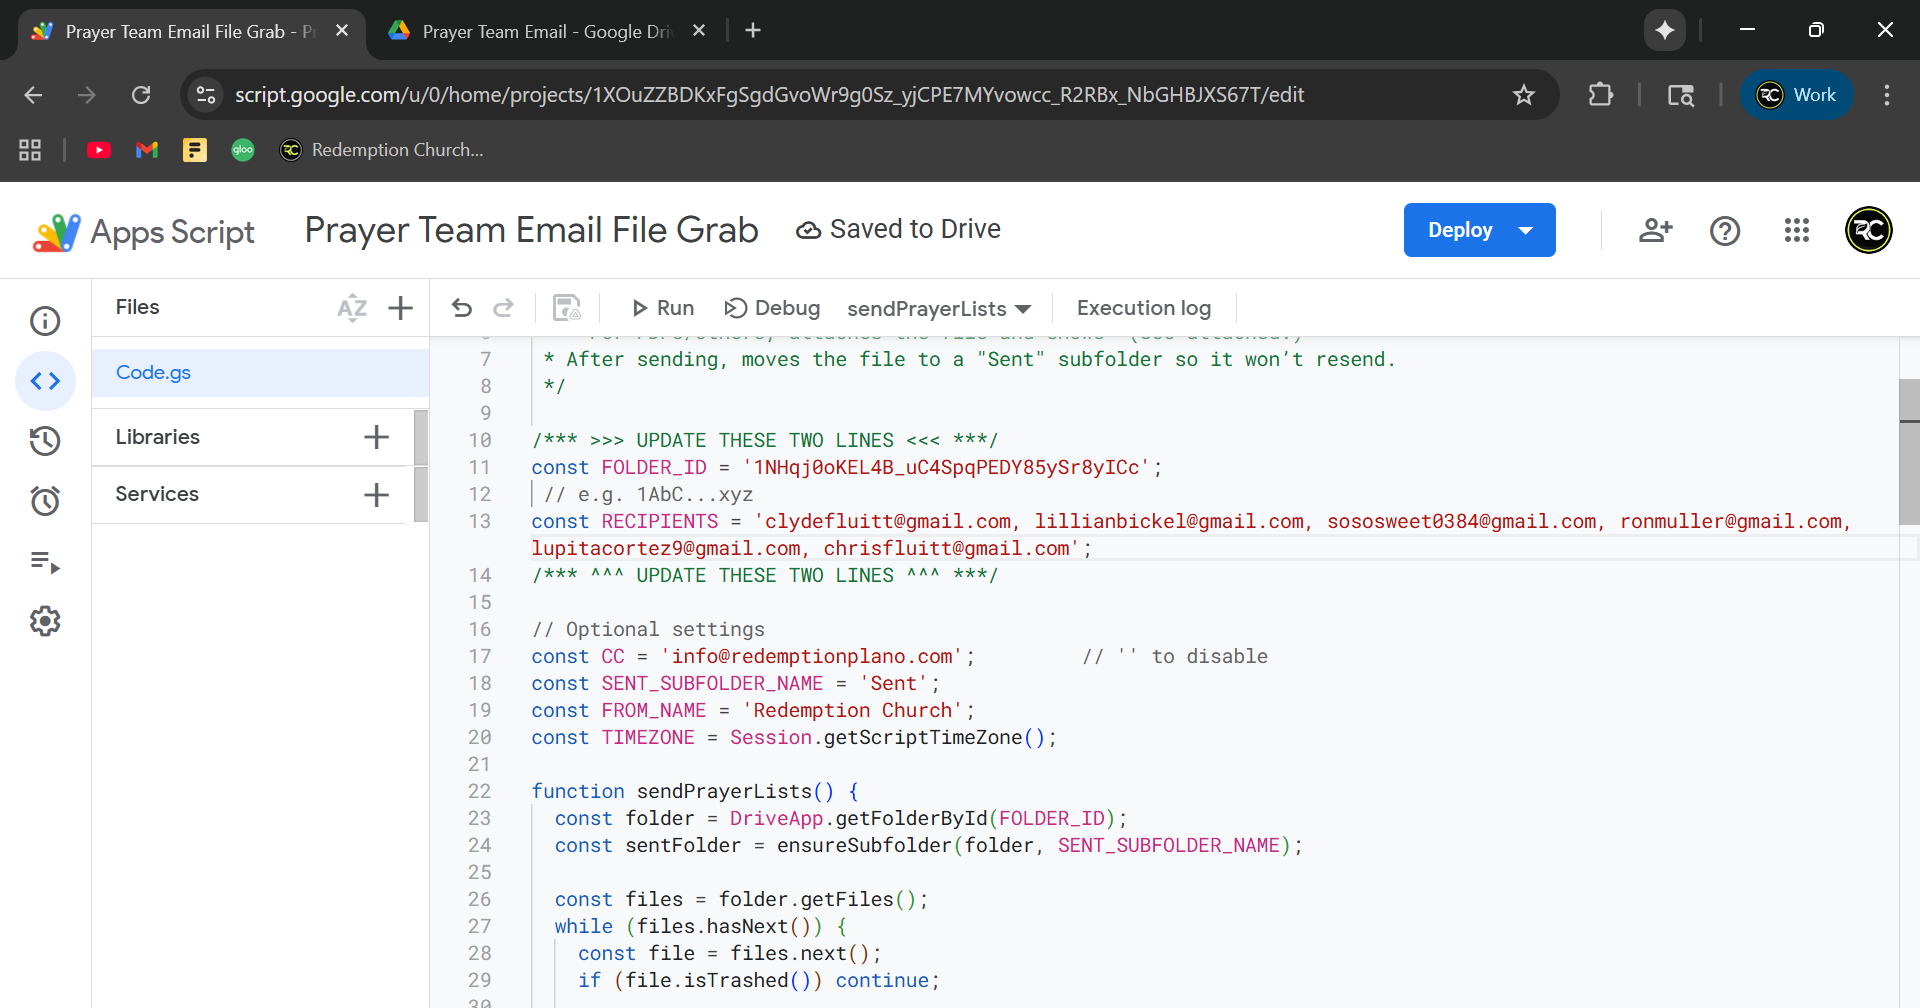Open the Execution log
Image resolution: width=1920 pixels, height=1008 pixels.
tap(1143, 308)
